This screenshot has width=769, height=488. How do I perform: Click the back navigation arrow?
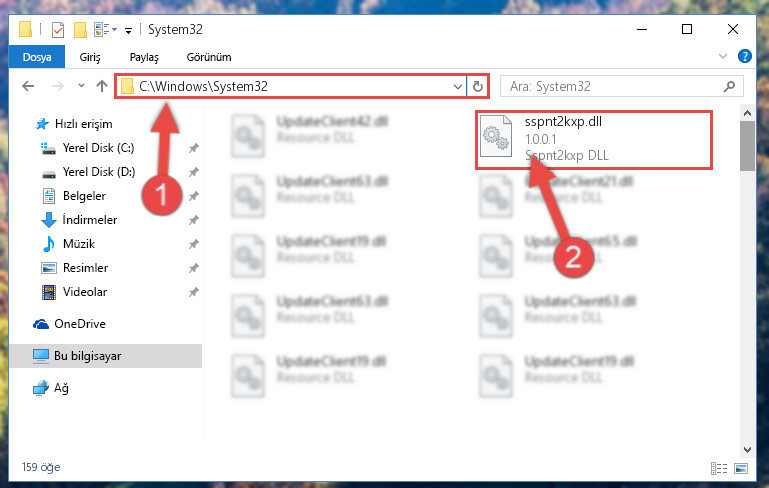(28, 86)
